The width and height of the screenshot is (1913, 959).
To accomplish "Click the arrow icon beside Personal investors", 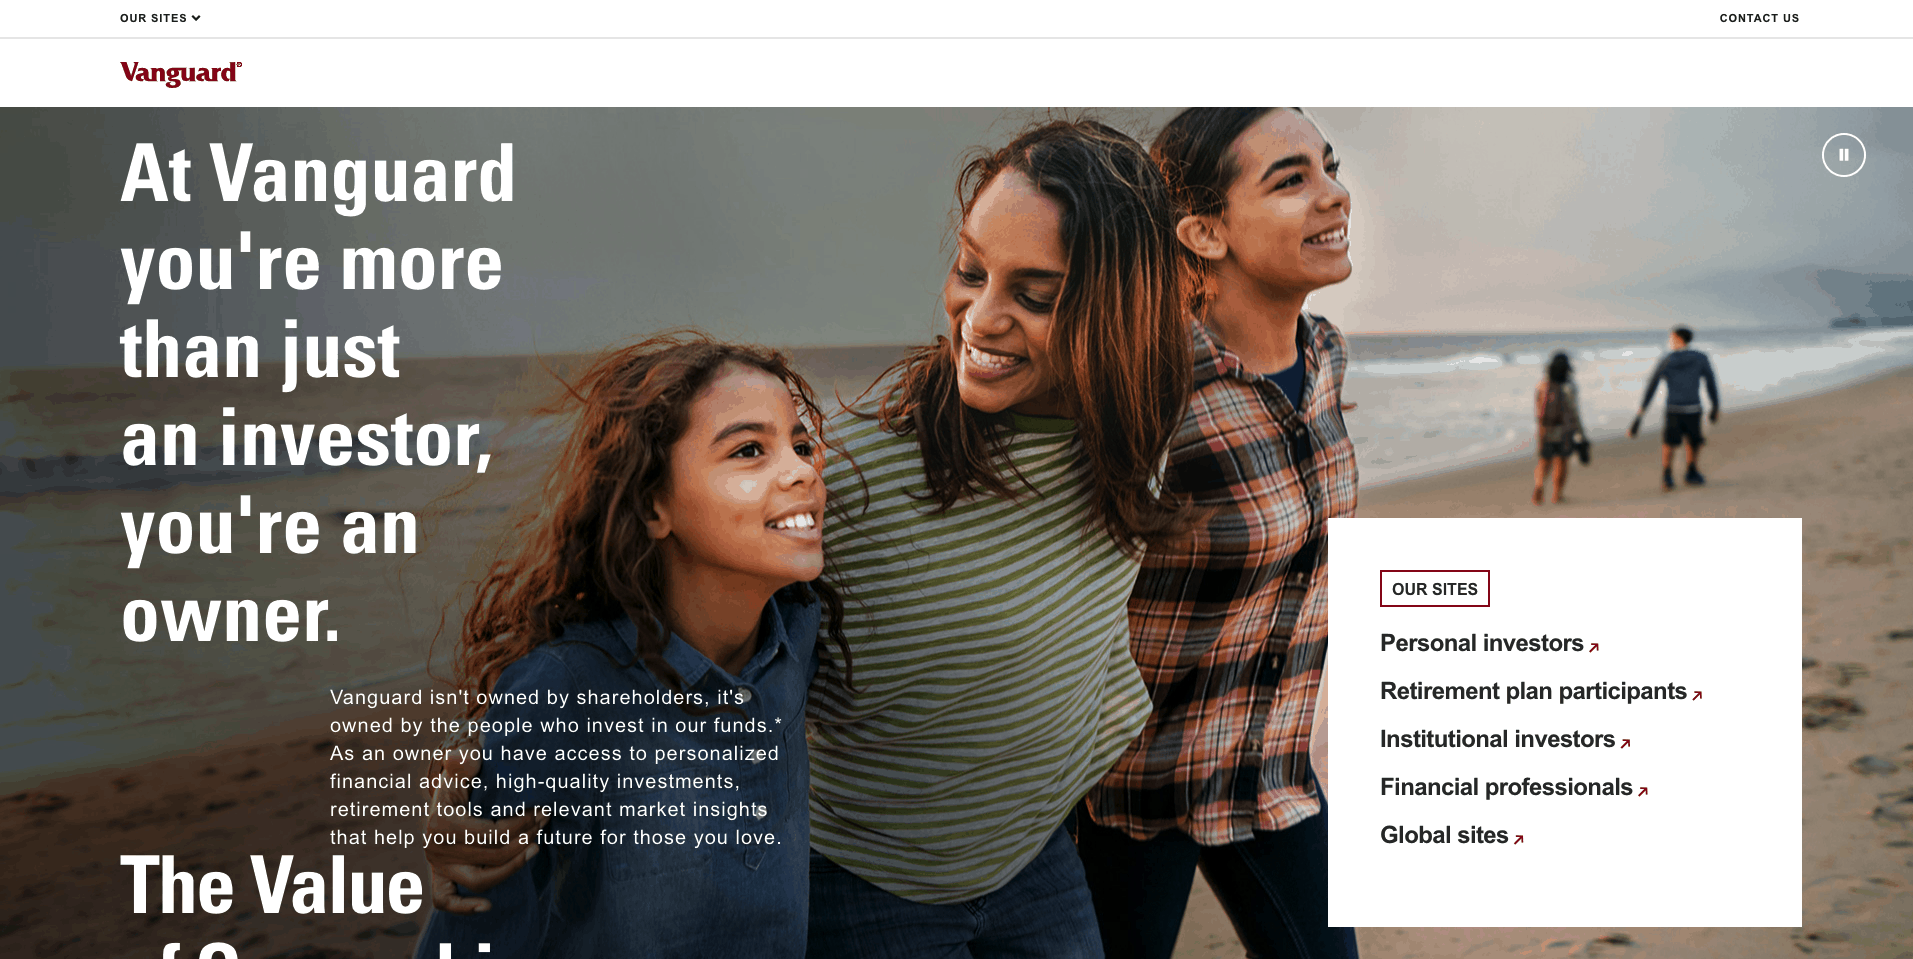I will click(1594, 647).
